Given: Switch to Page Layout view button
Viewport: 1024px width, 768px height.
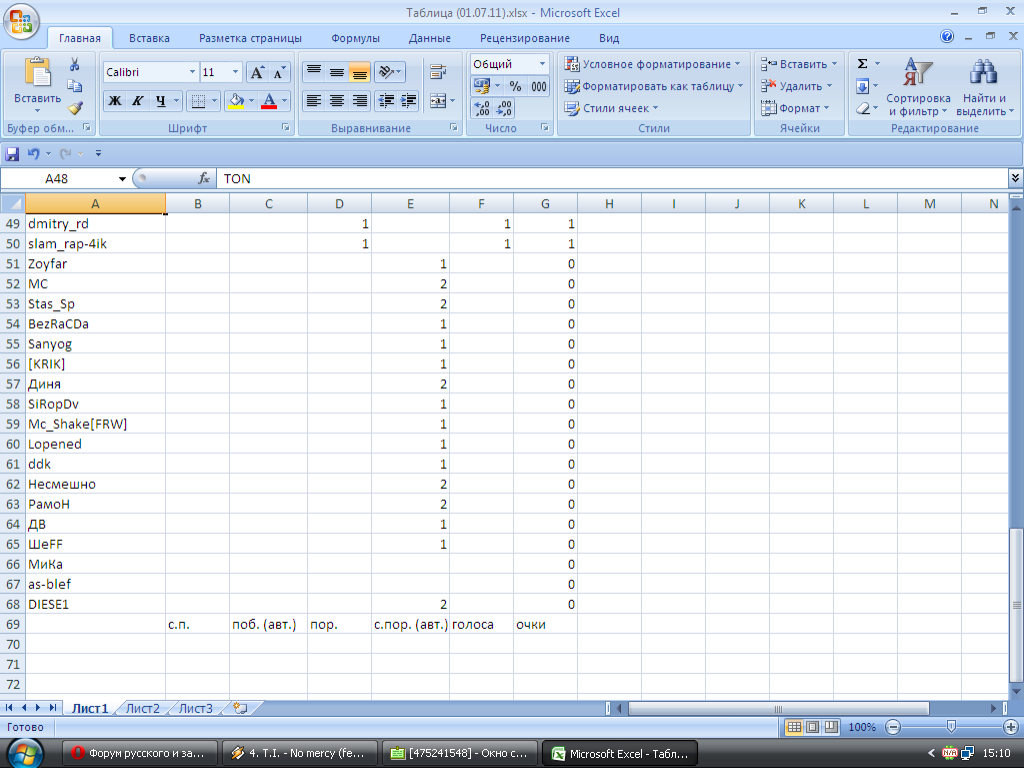Looking at the screenshot, I should (x=812, y=727).
